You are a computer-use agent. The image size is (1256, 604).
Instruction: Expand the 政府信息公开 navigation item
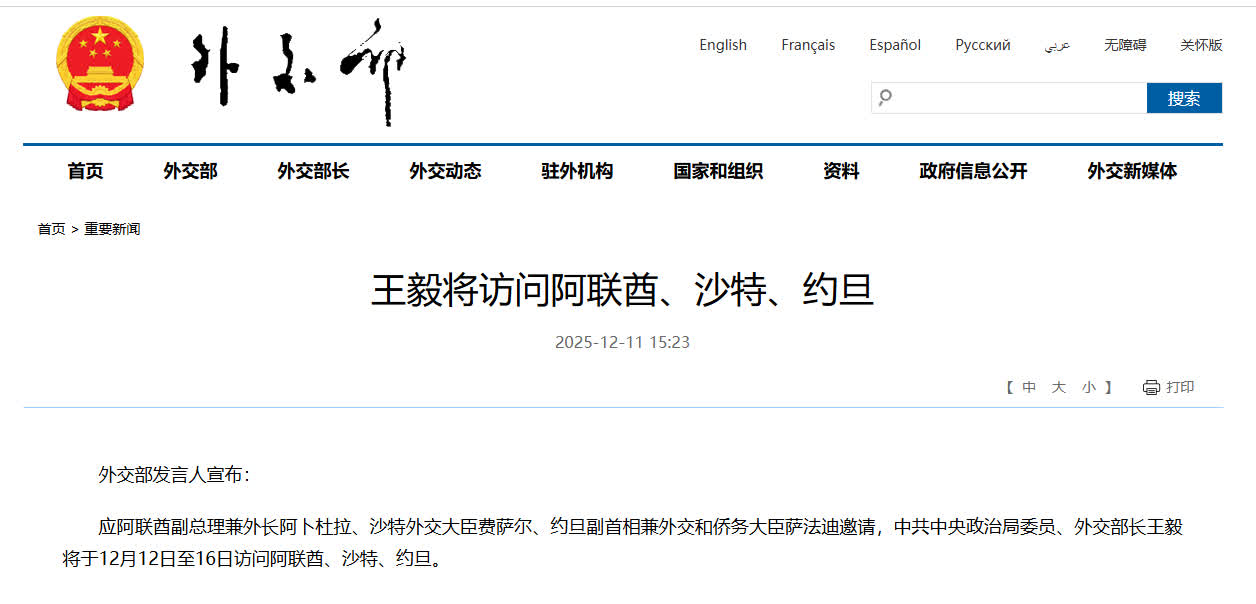(x=973, y=171)
